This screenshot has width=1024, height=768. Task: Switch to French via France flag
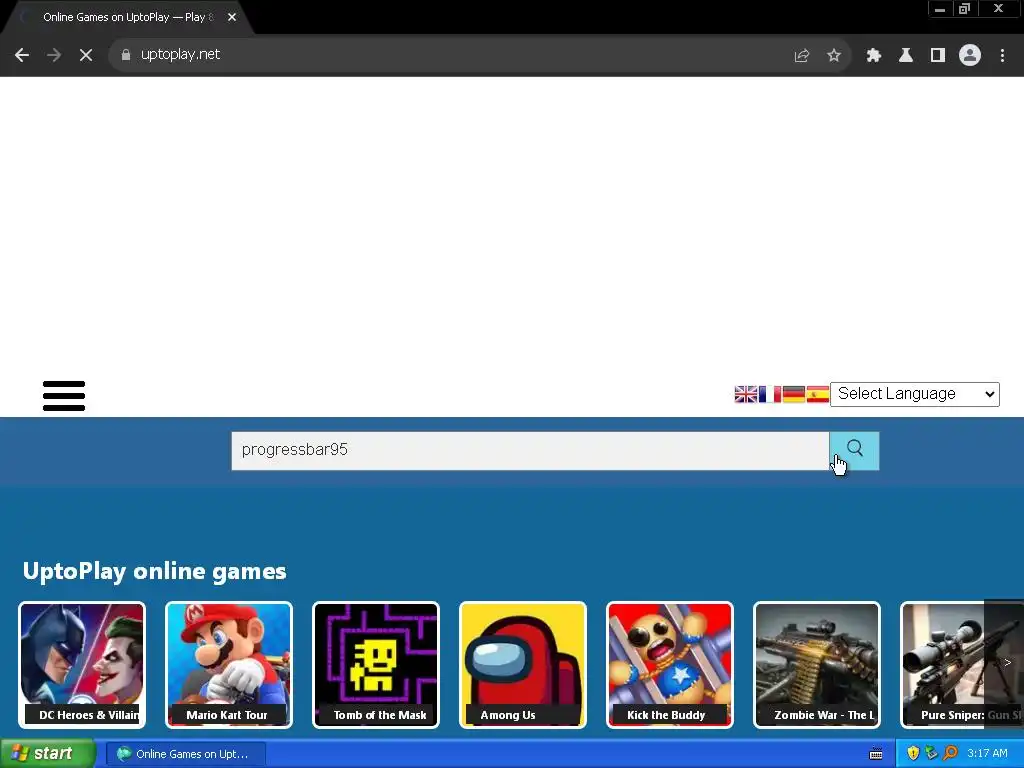[x=770, y=394]
